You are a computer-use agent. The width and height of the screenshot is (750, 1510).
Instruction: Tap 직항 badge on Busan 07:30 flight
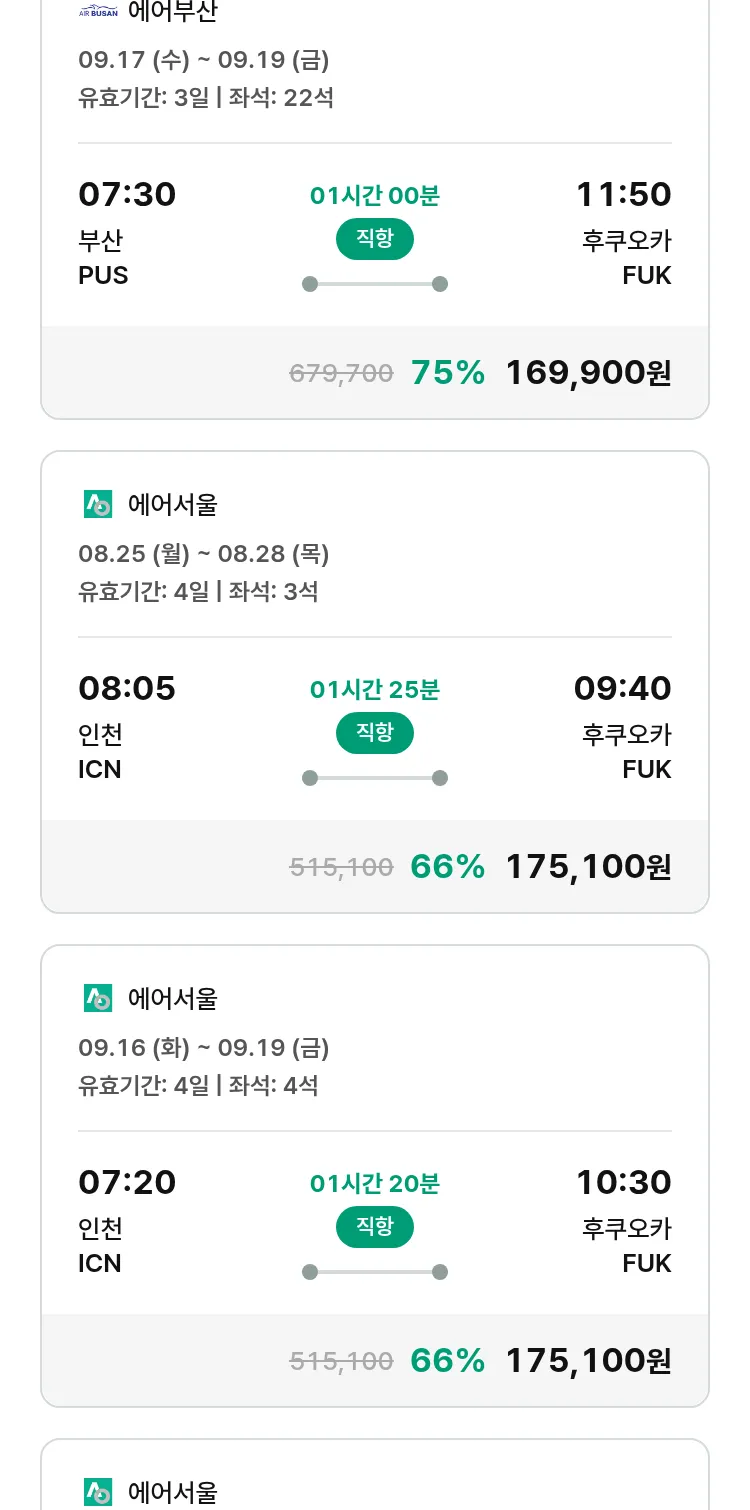tap(375, 239)
